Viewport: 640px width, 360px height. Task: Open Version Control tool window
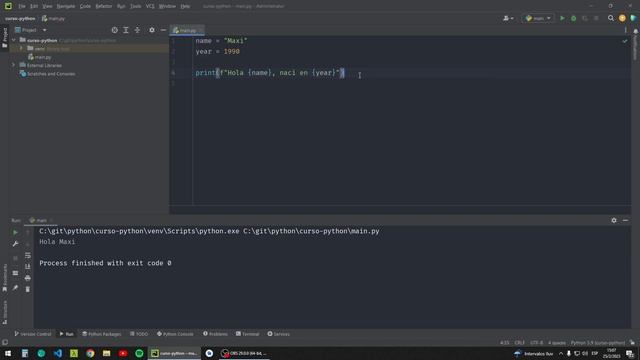[33, 334]
